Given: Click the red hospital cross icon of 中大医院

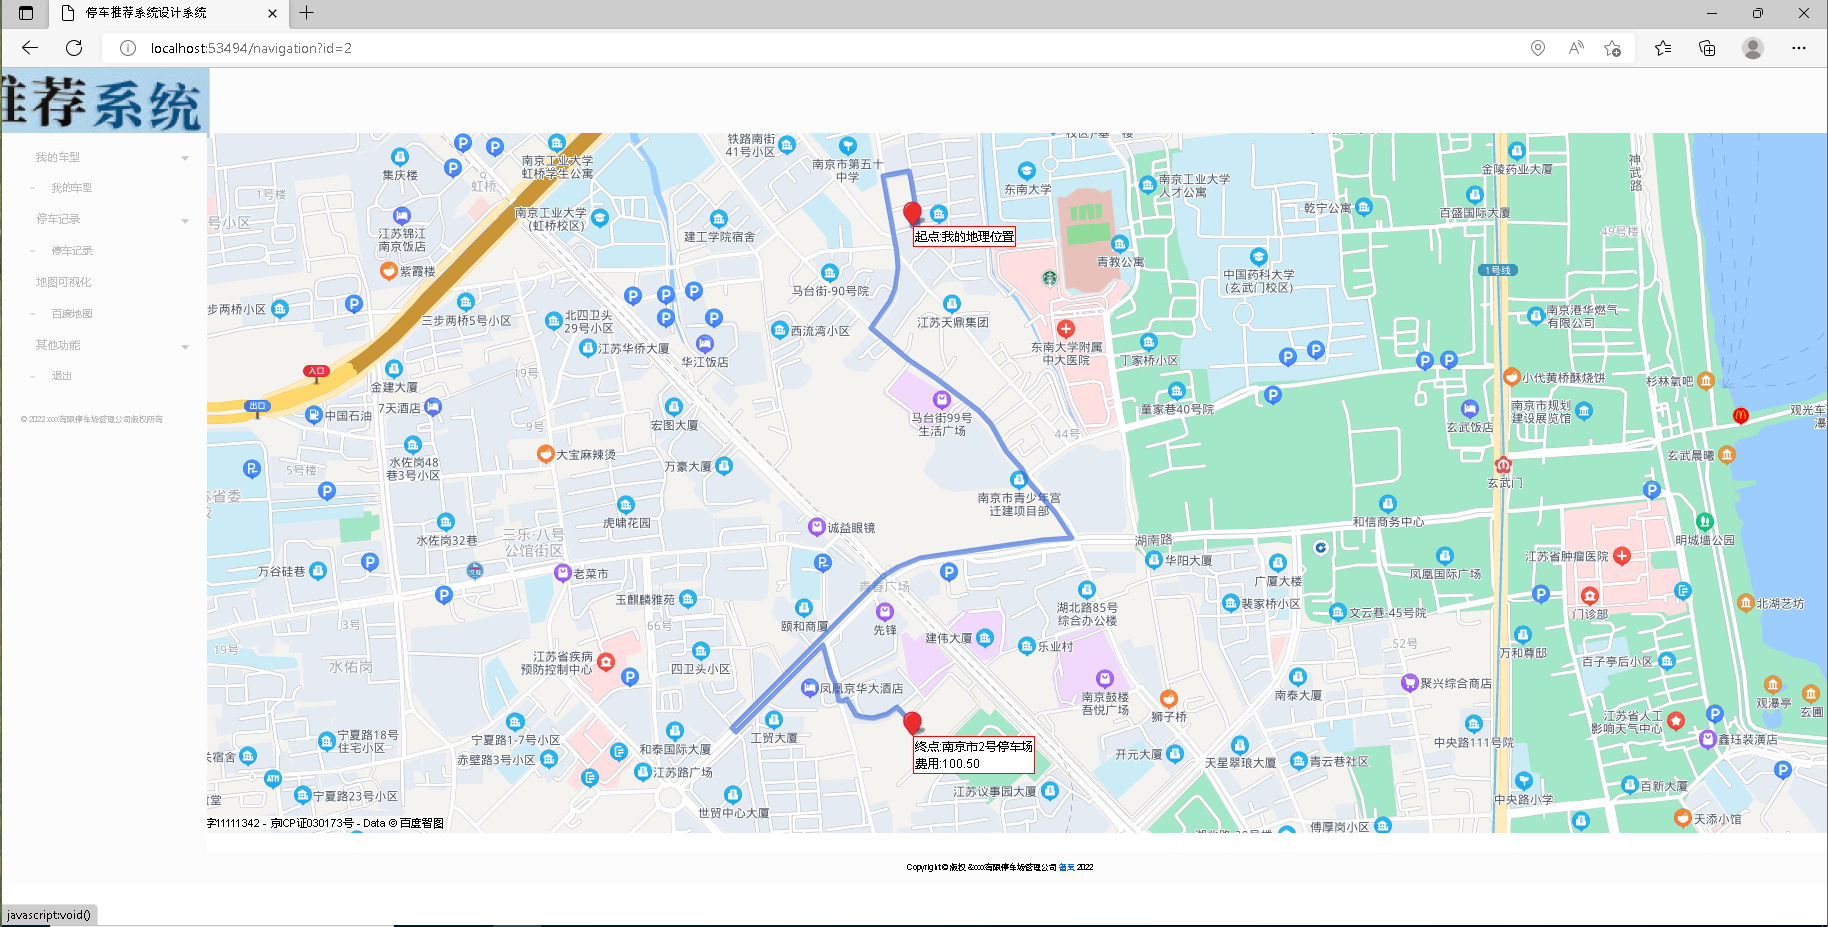Looking at the screenshot, I should pos(1066,328).
